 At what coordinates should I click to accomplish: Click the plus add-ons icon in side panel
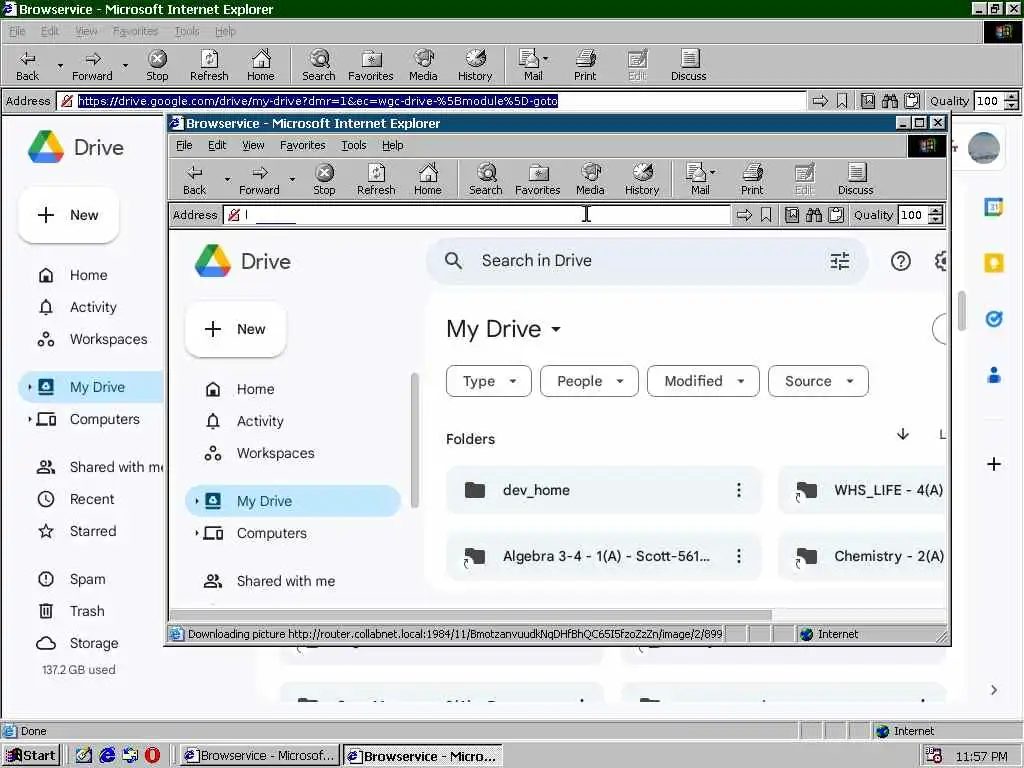click(x=993, y=464)
